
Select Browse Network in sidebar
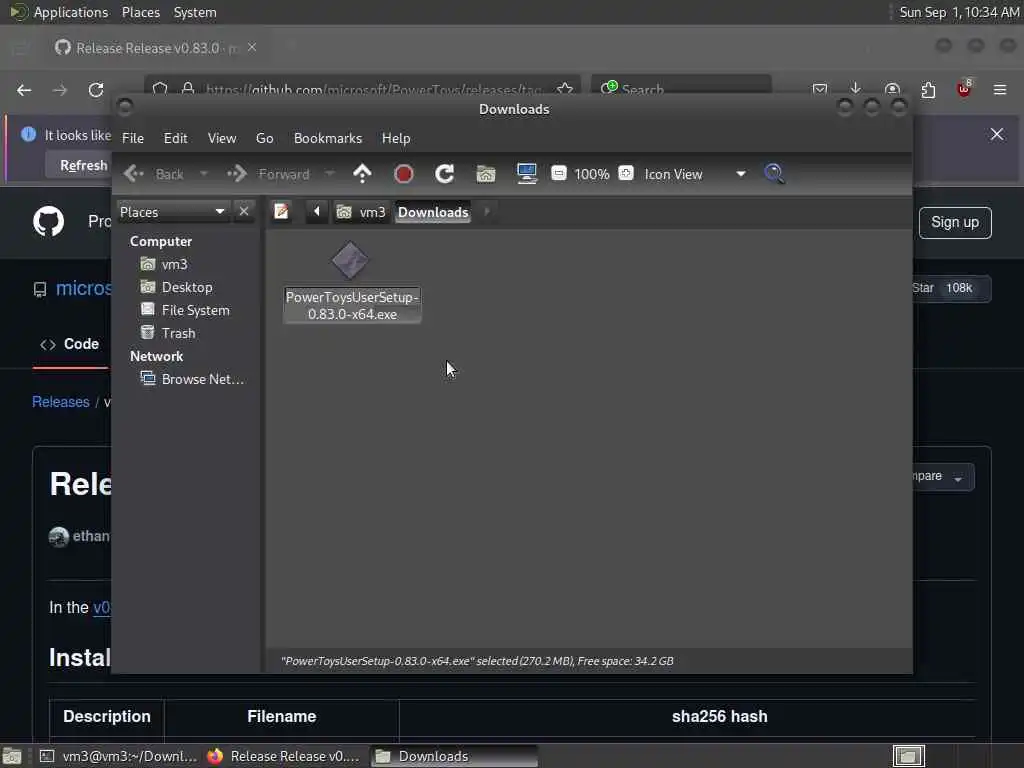pyautogui.click(x=202, y=379)
